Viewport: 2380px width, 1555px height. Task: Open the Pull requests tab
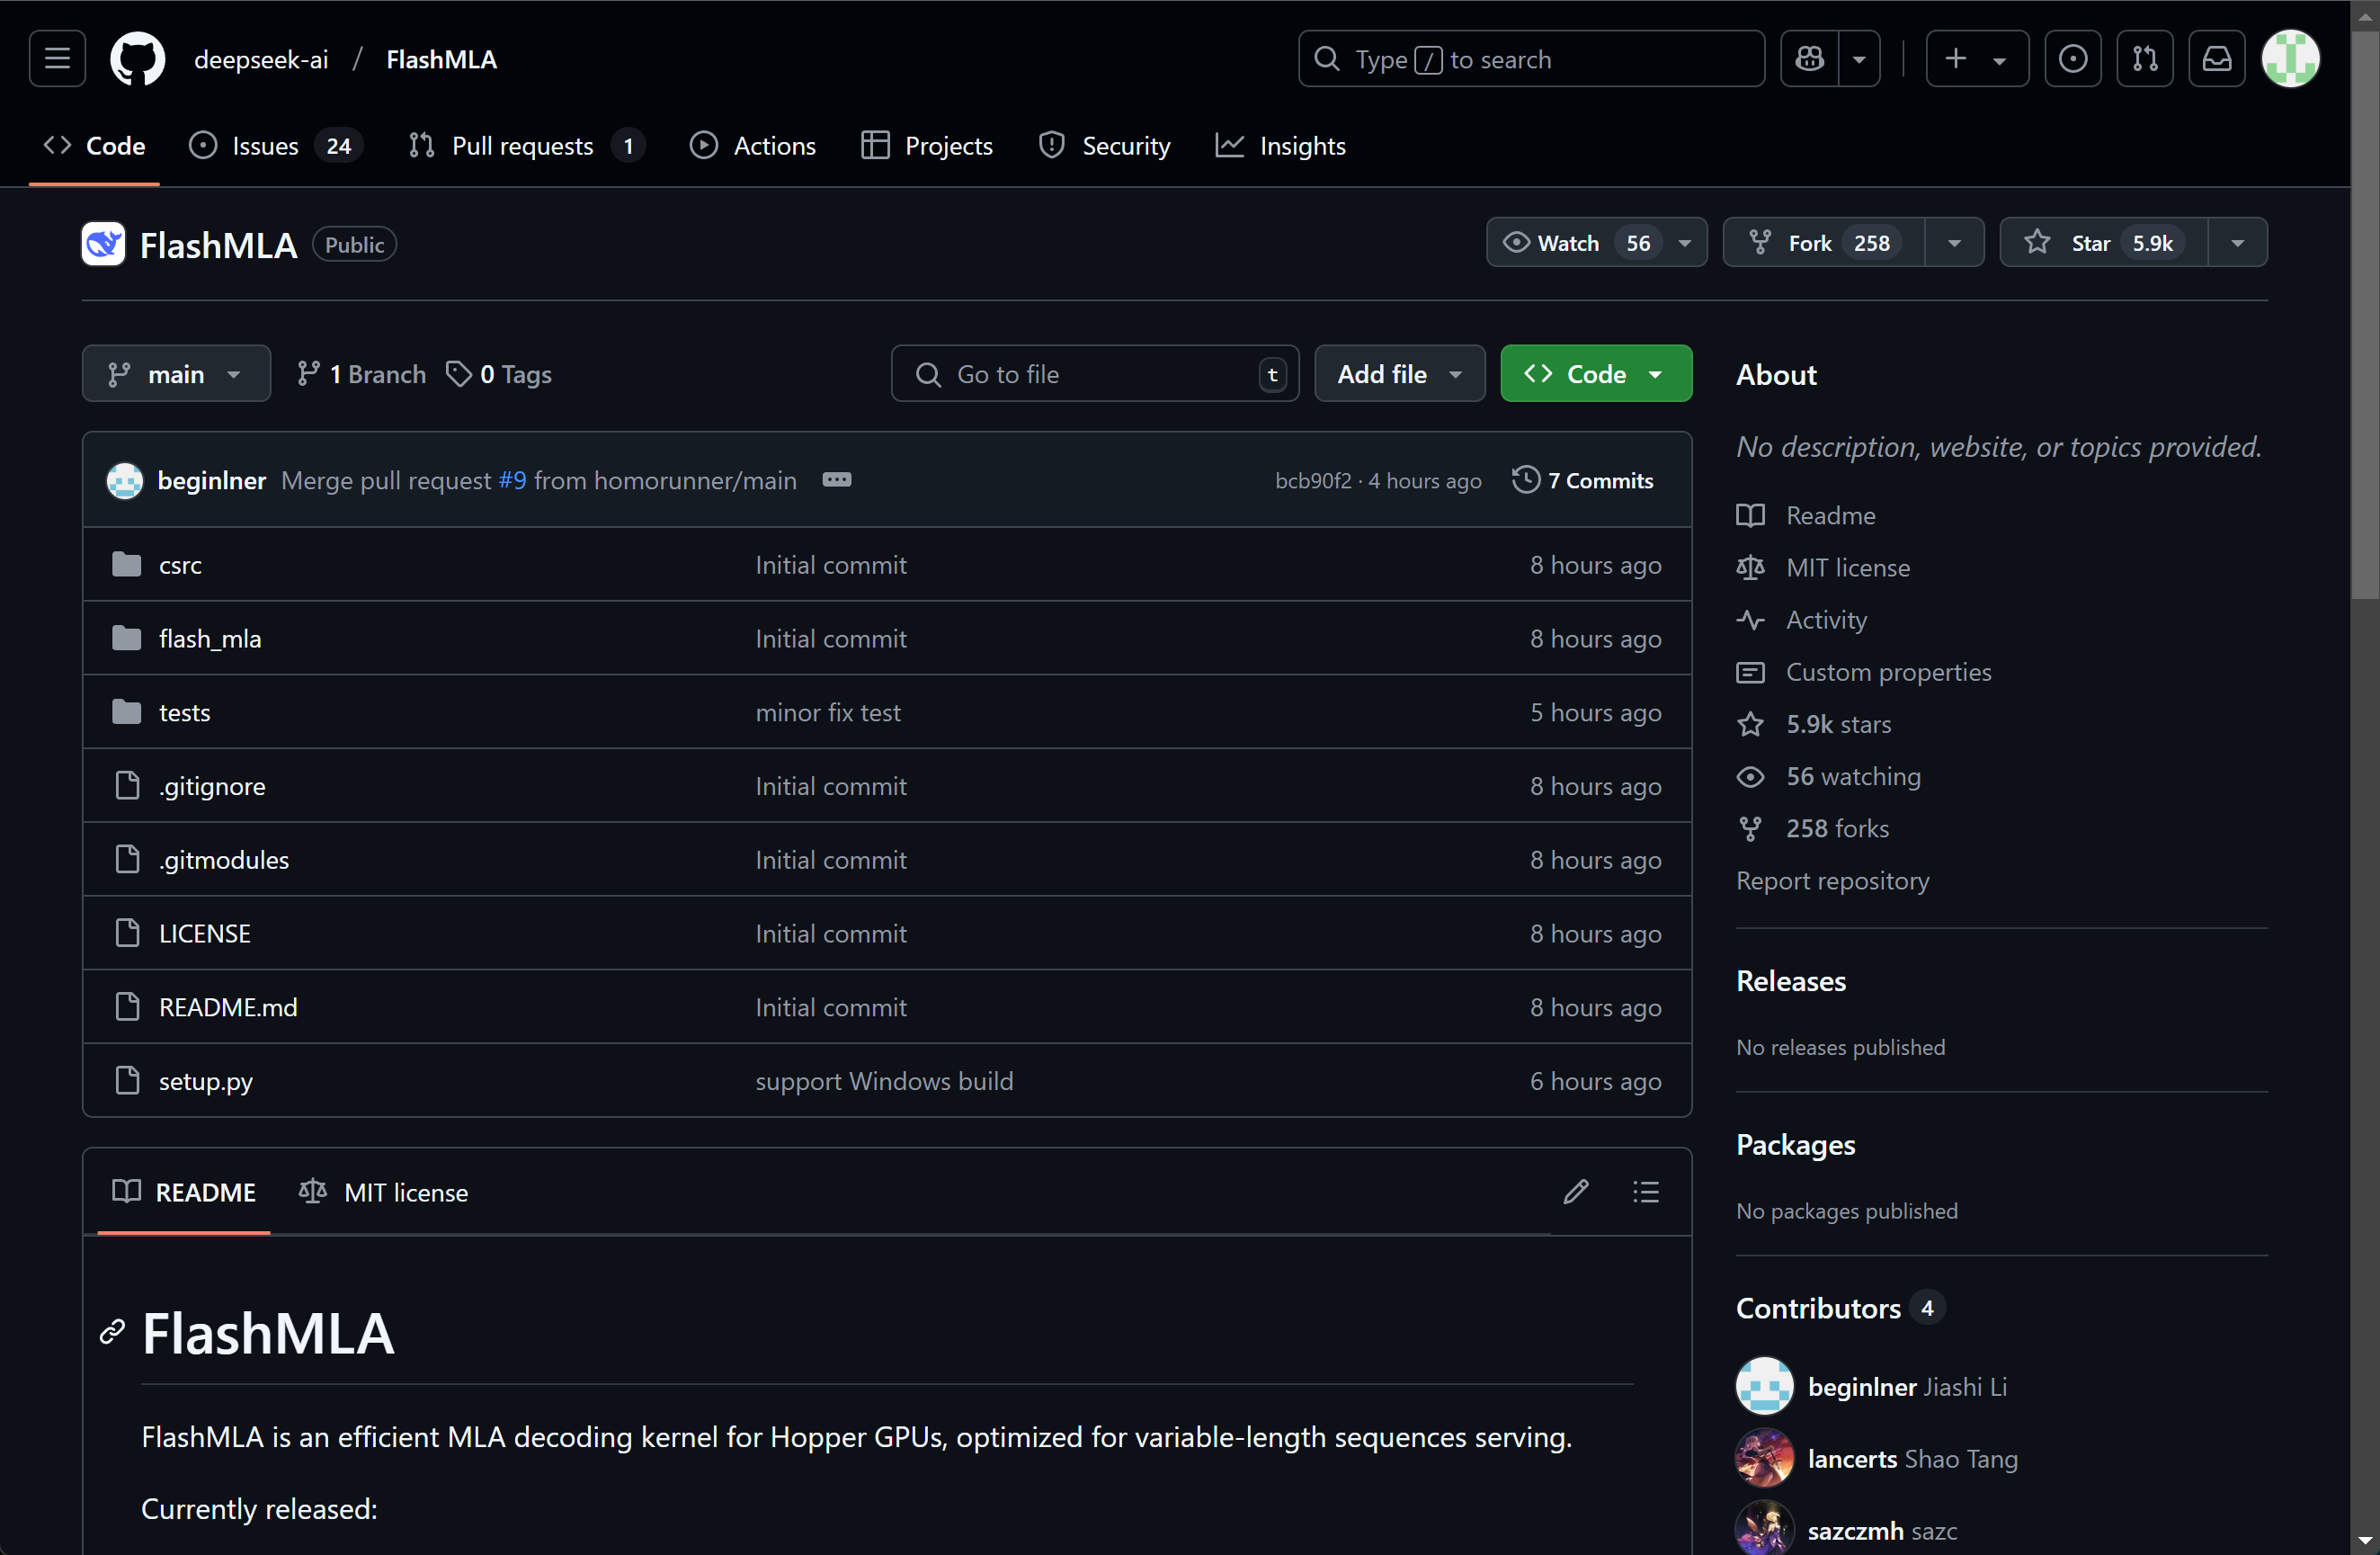(526, 146)
